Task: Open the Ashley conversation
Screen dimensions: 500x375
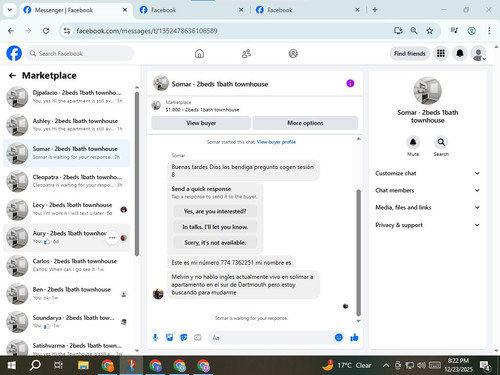Action: [67, 125]
